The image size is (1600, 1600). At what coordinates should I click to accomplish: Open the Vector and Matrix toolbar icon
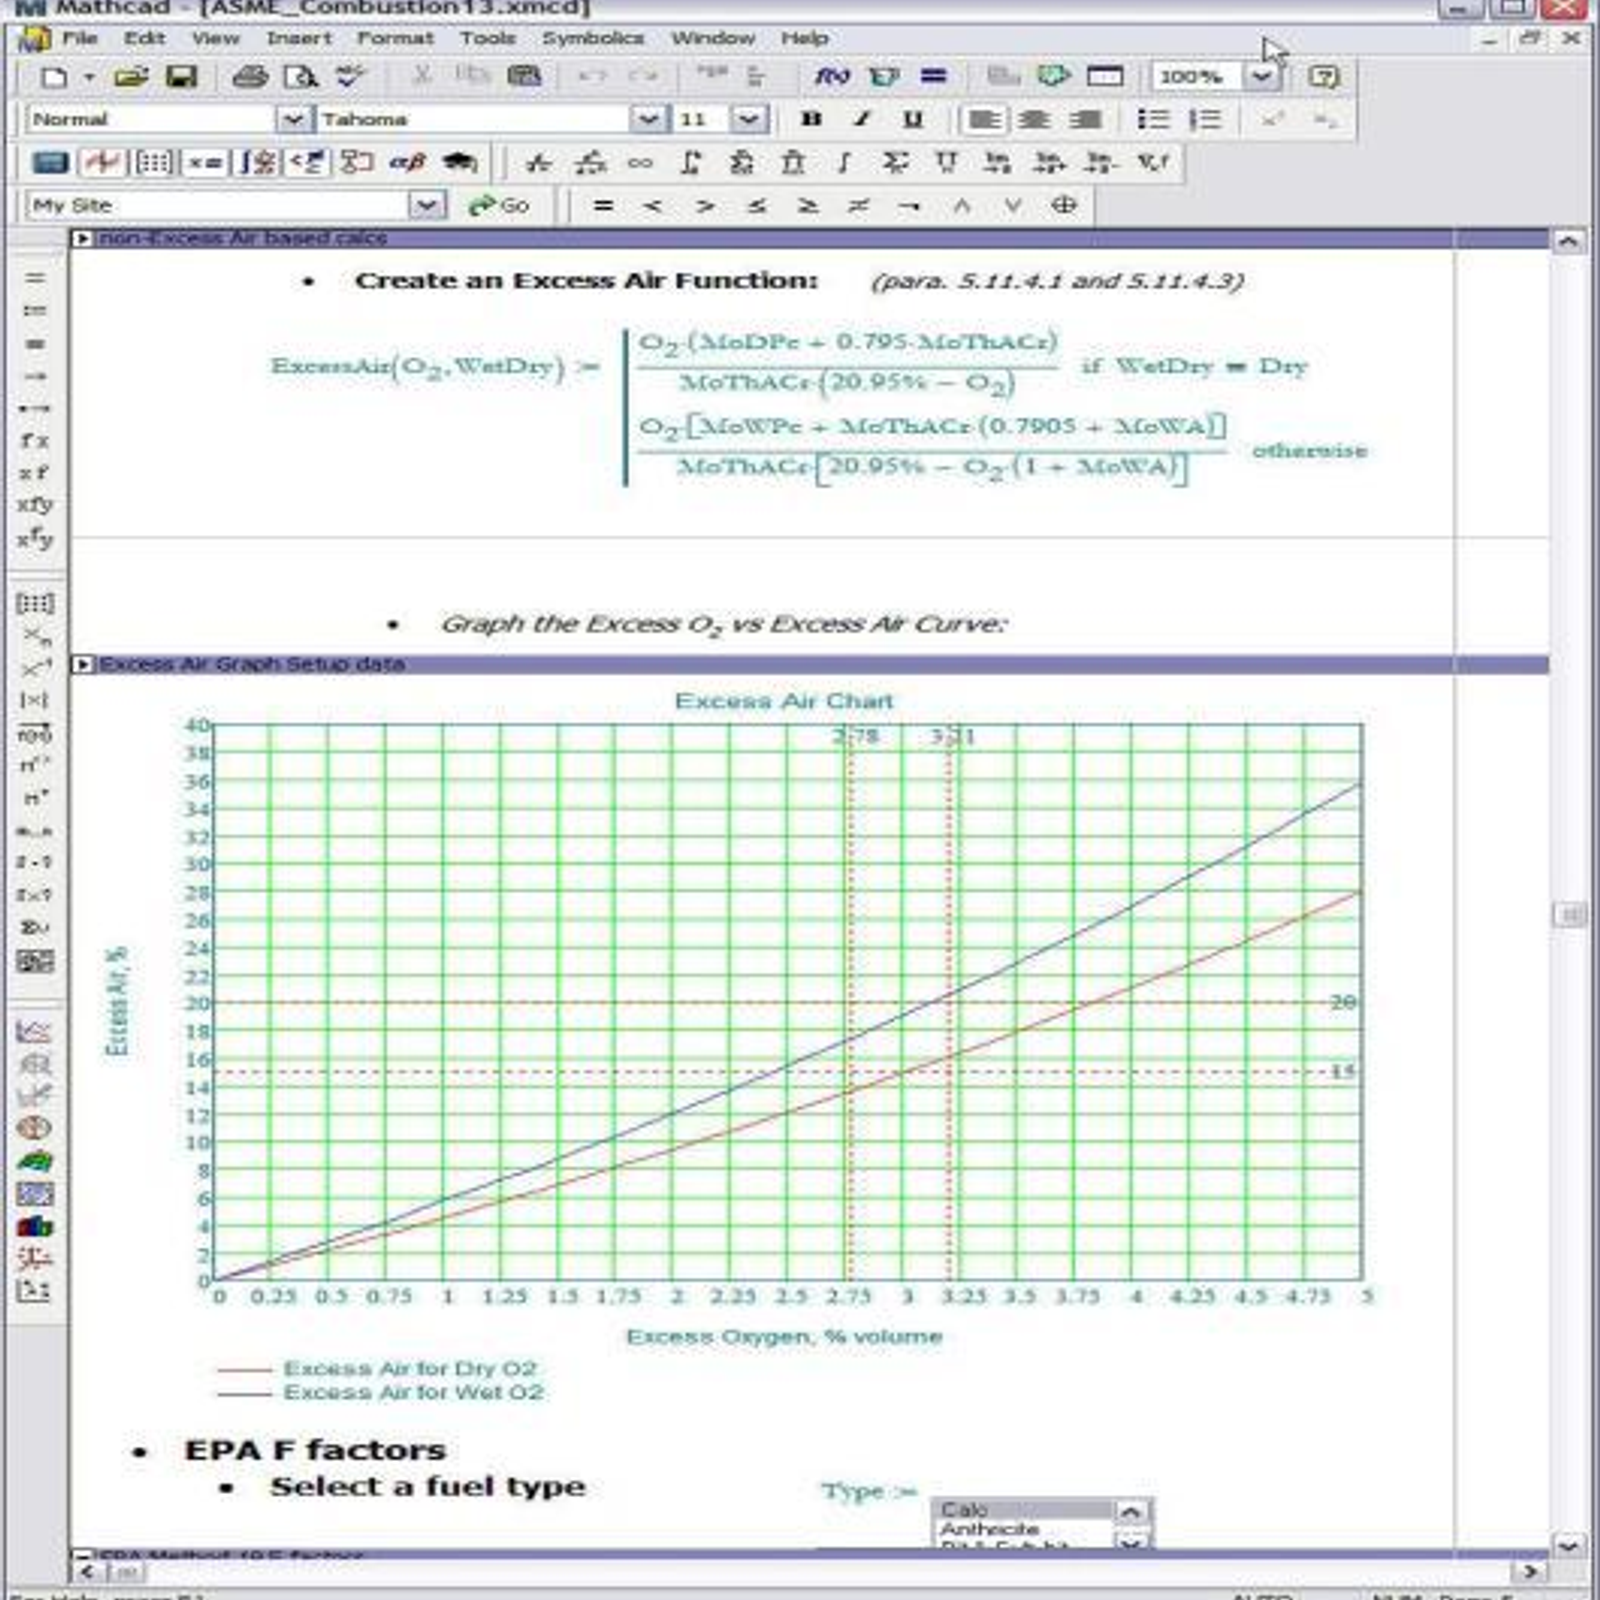(x=153, y=162)
